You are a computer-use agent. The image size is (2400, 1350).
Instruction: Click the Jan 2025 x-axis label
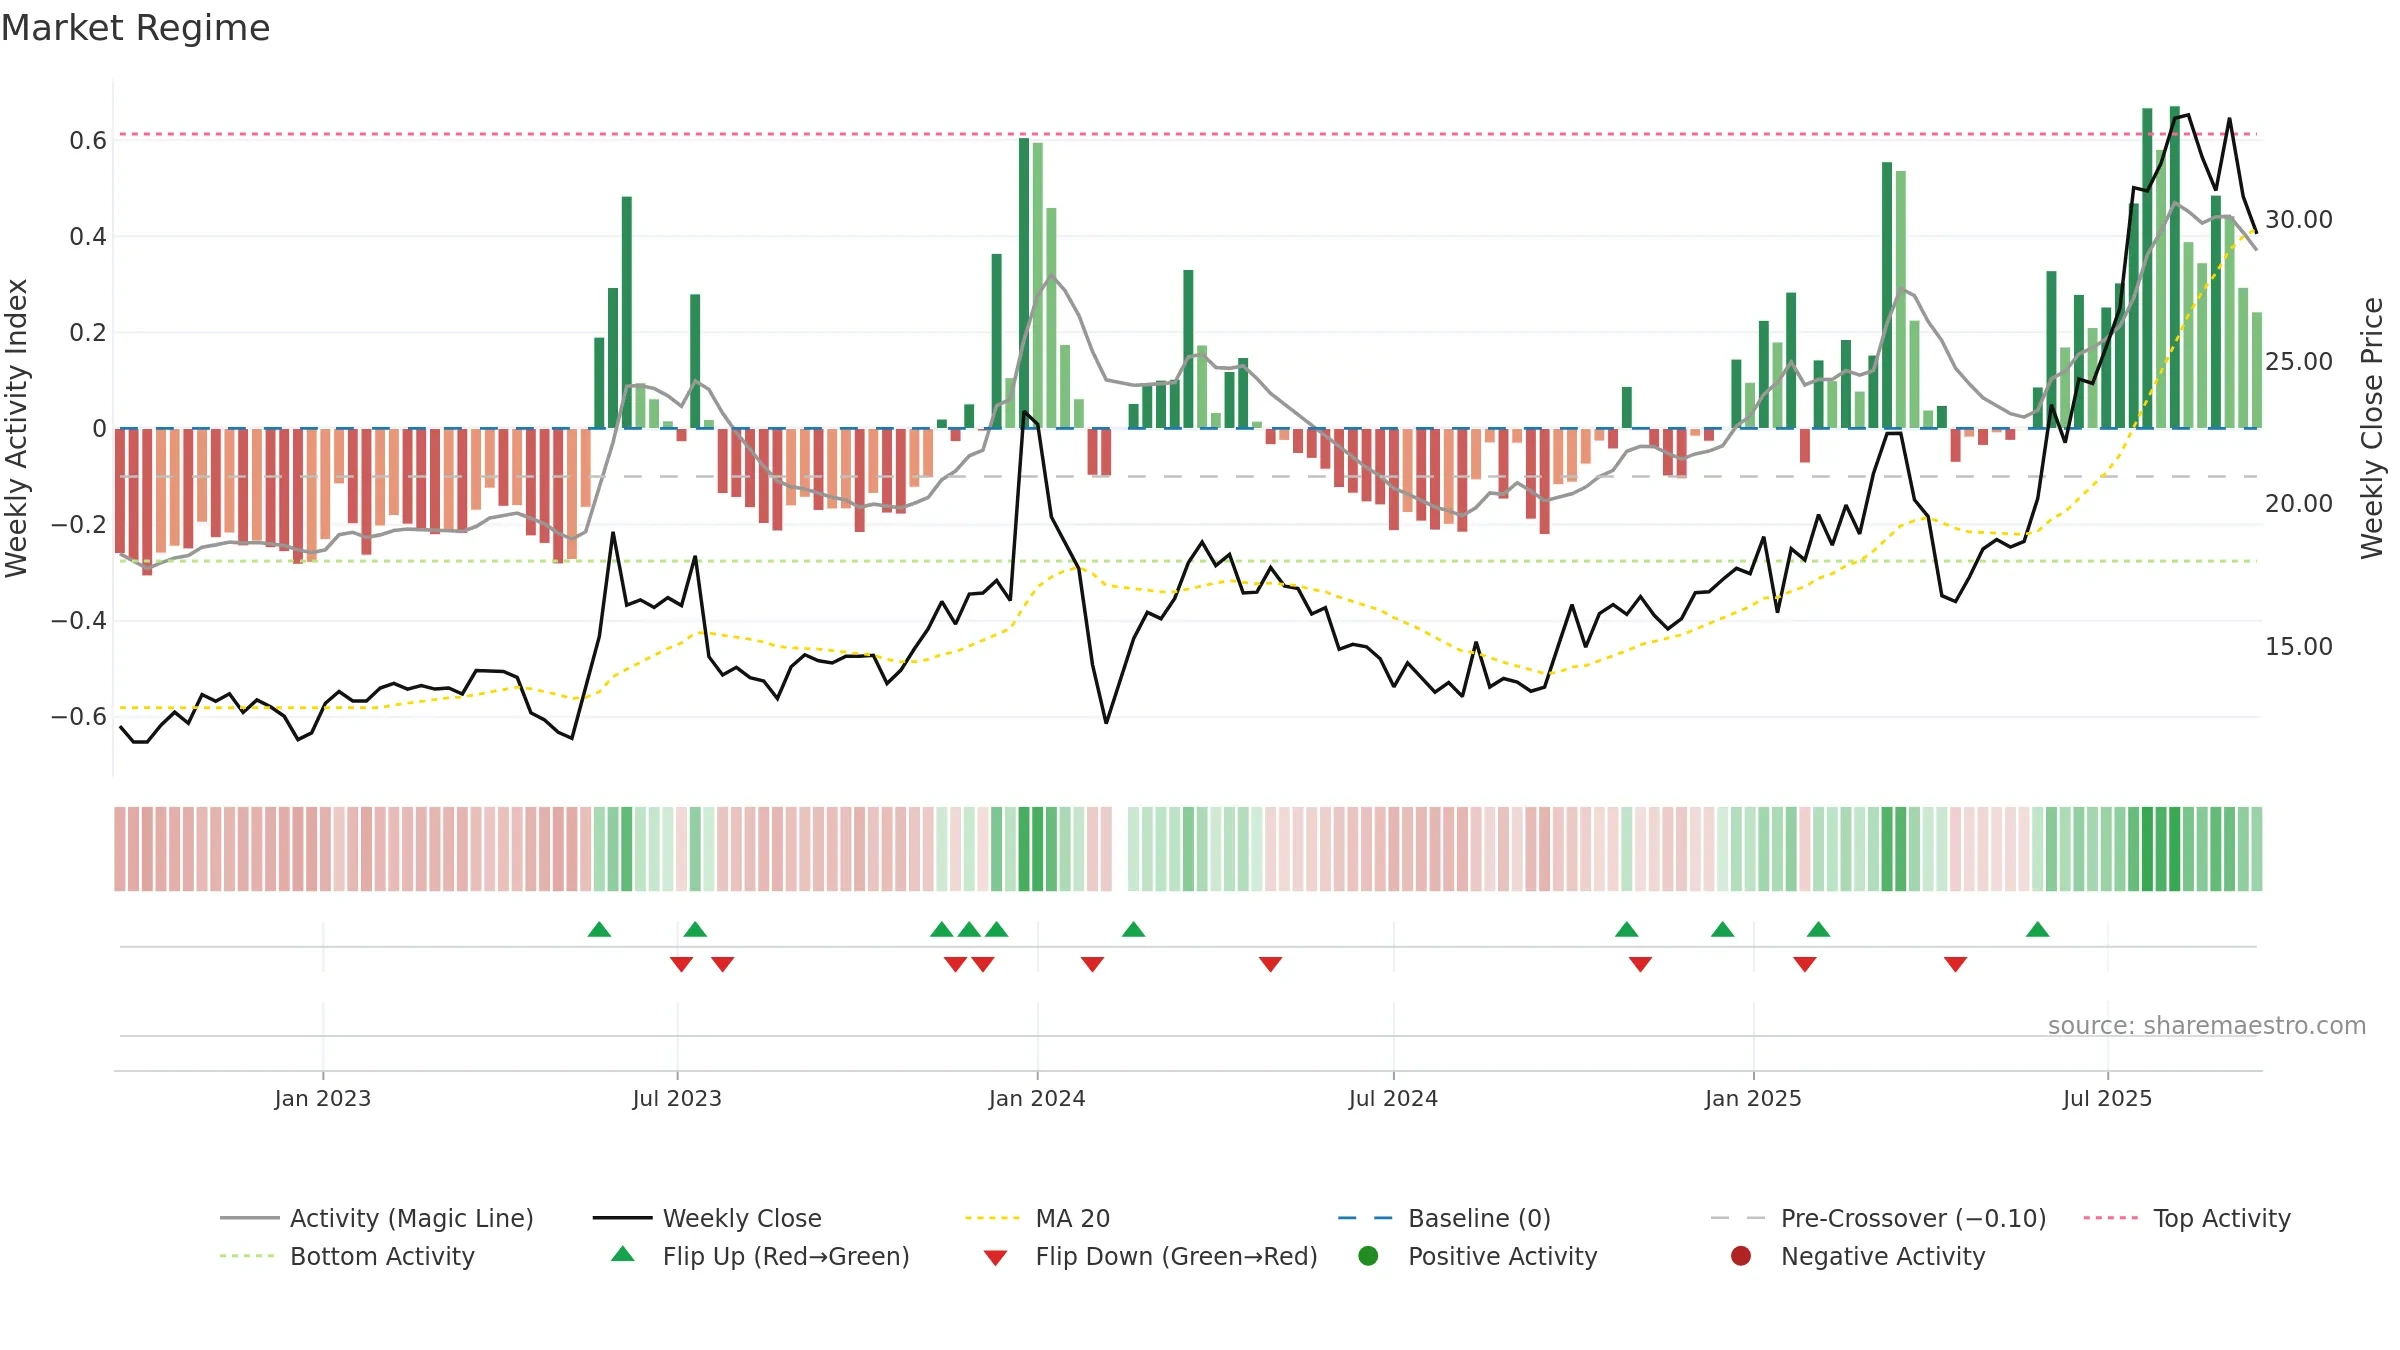pyautogui.click(x=1753, y=1098)
